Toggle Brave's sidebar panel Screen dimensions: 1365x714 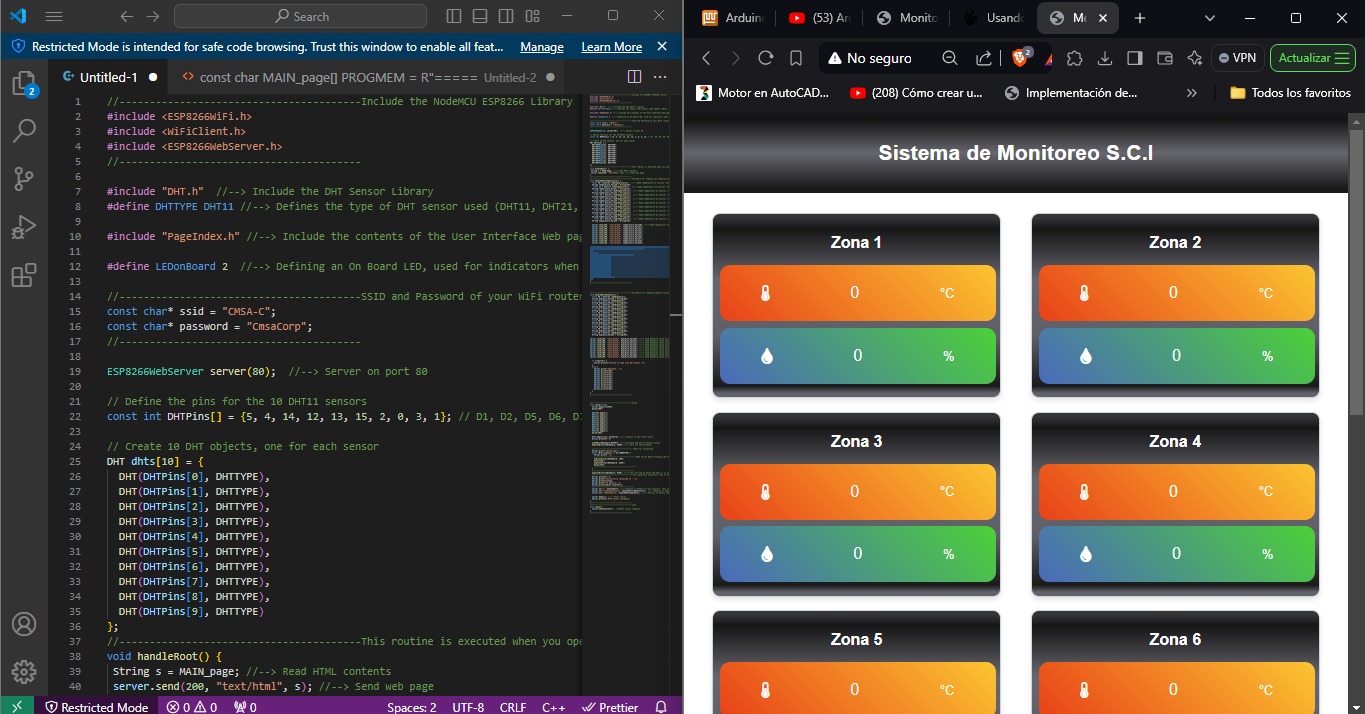click(x=1135, y=58)
